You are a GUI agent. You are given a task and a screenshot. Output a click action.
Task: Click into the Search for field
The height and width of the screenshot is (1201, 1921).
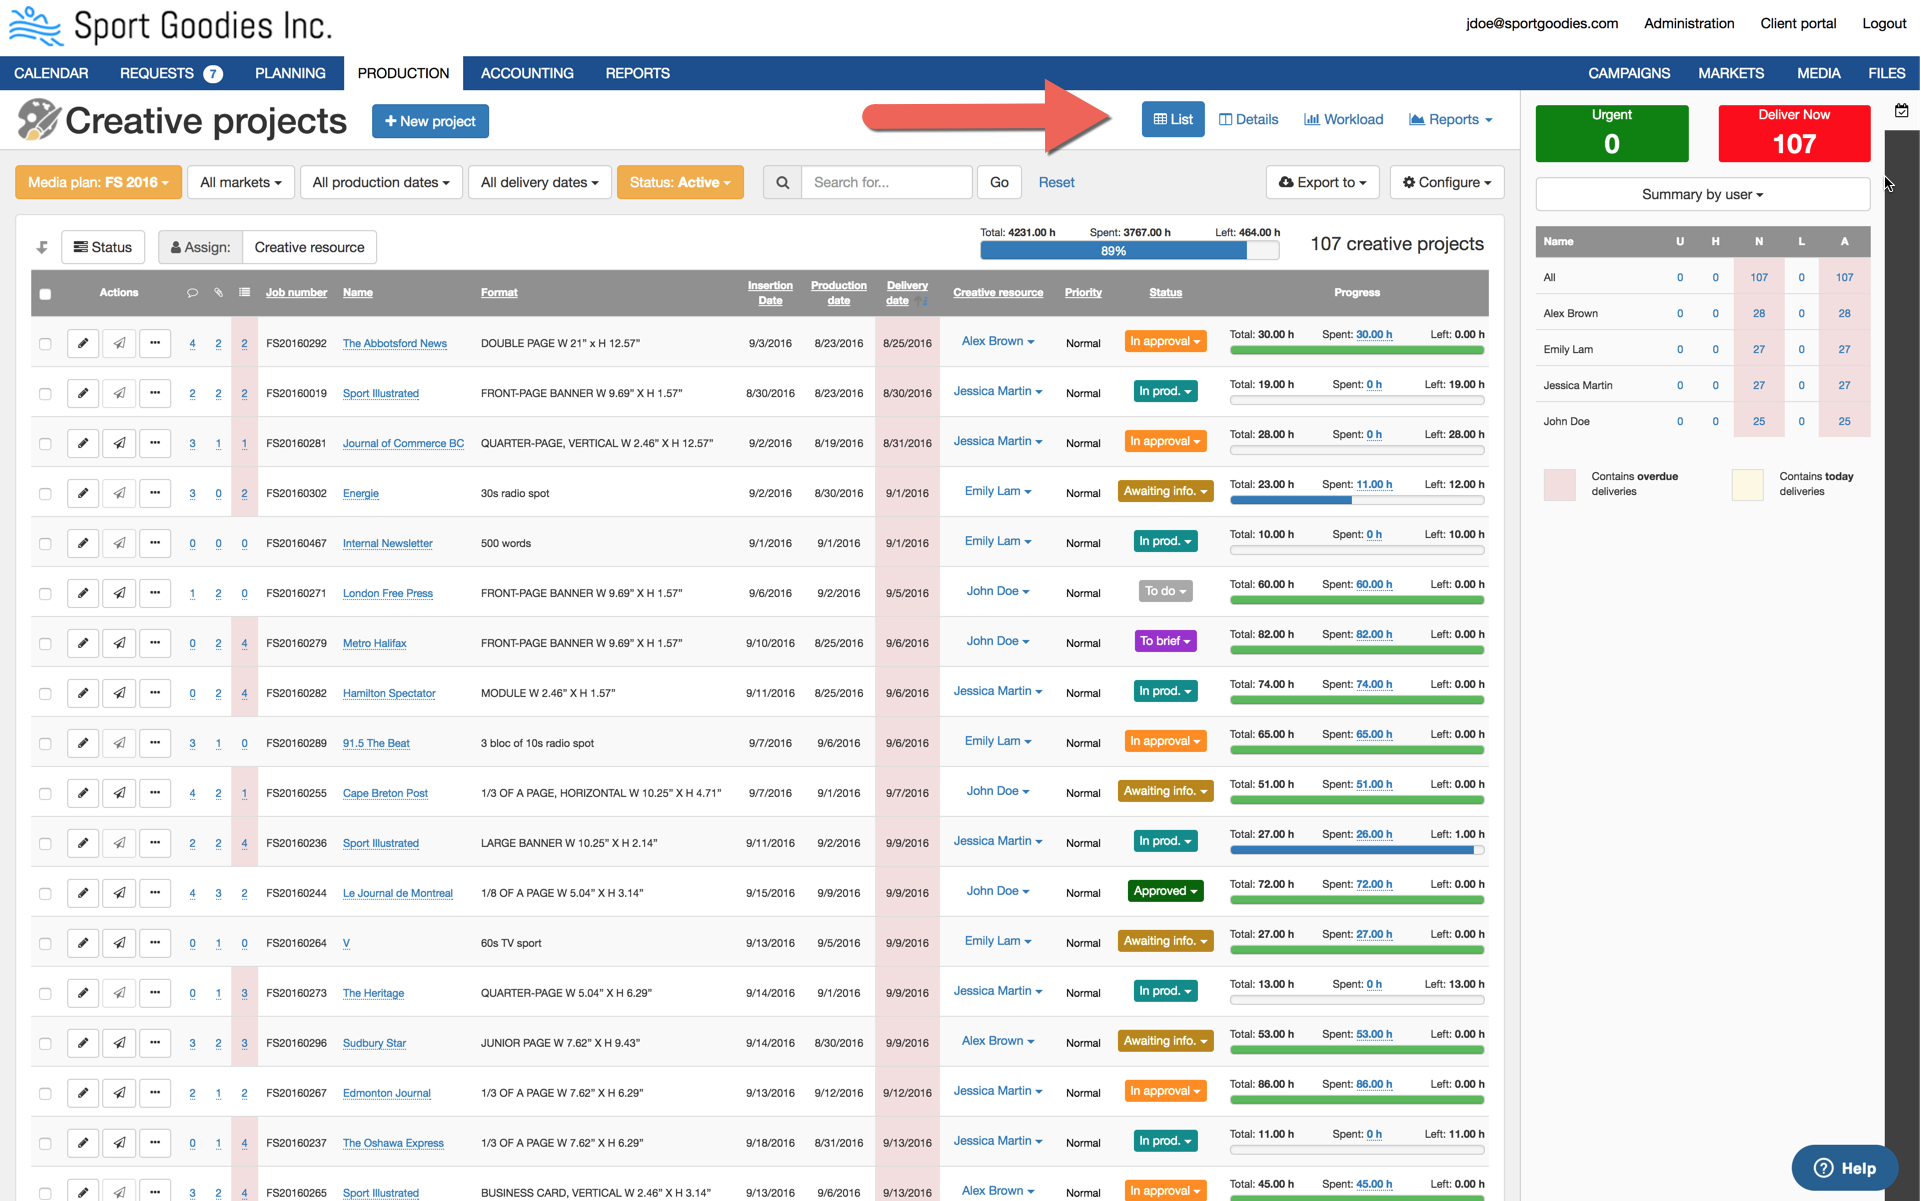click(886, 182)
